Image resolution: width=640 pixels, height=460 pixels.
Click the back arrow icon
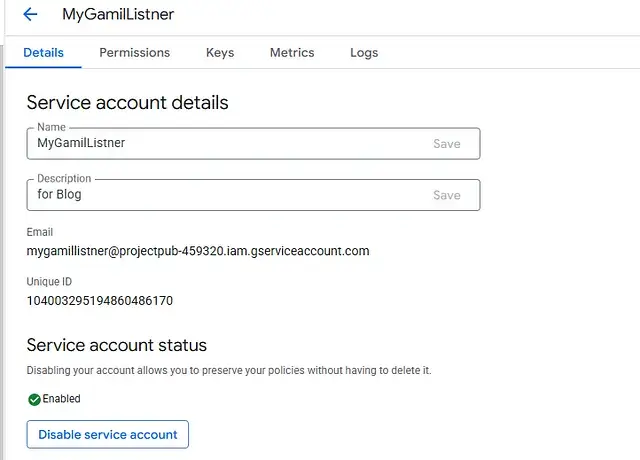[30, 14]
